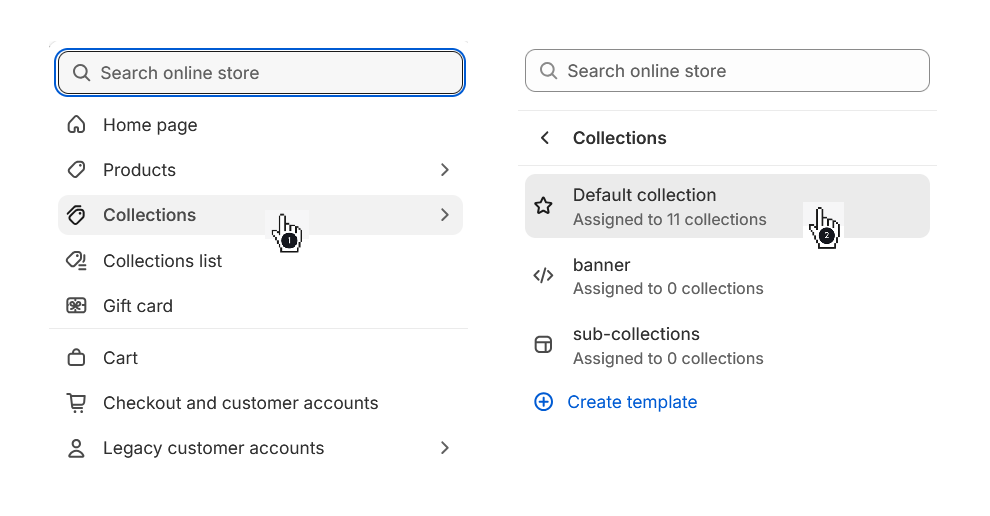Expand the Products submenu chevron

click(444, 169)
